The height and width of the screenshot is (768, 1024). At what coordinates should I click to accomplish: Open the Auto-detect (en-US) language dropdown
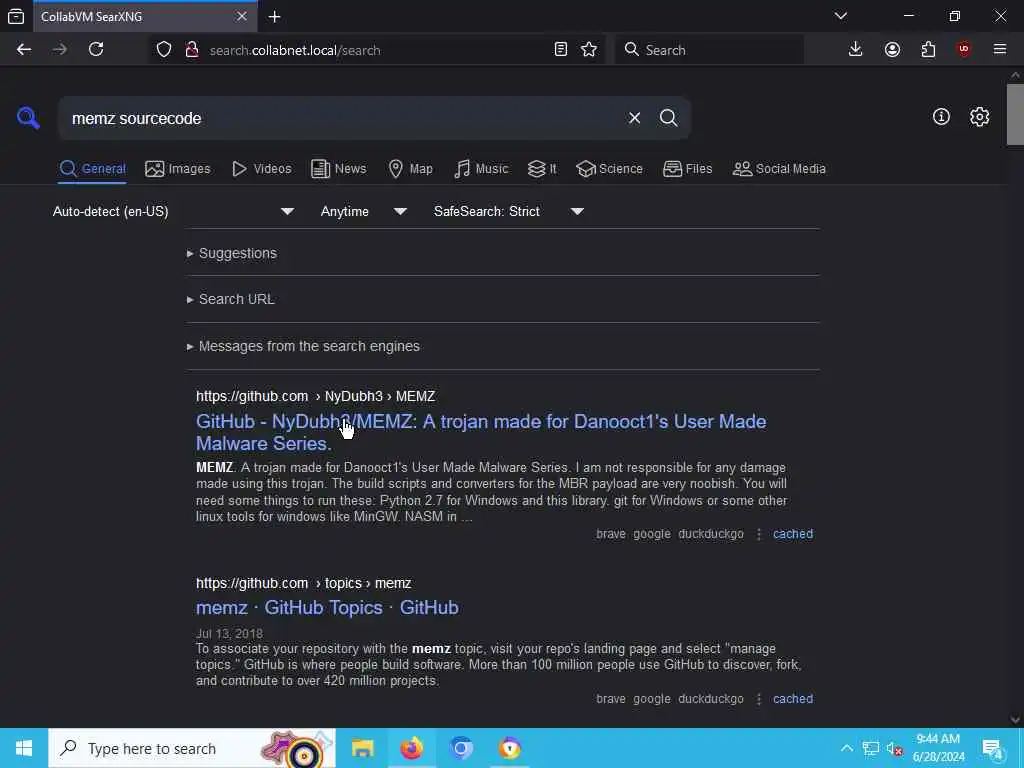[173, 212]
